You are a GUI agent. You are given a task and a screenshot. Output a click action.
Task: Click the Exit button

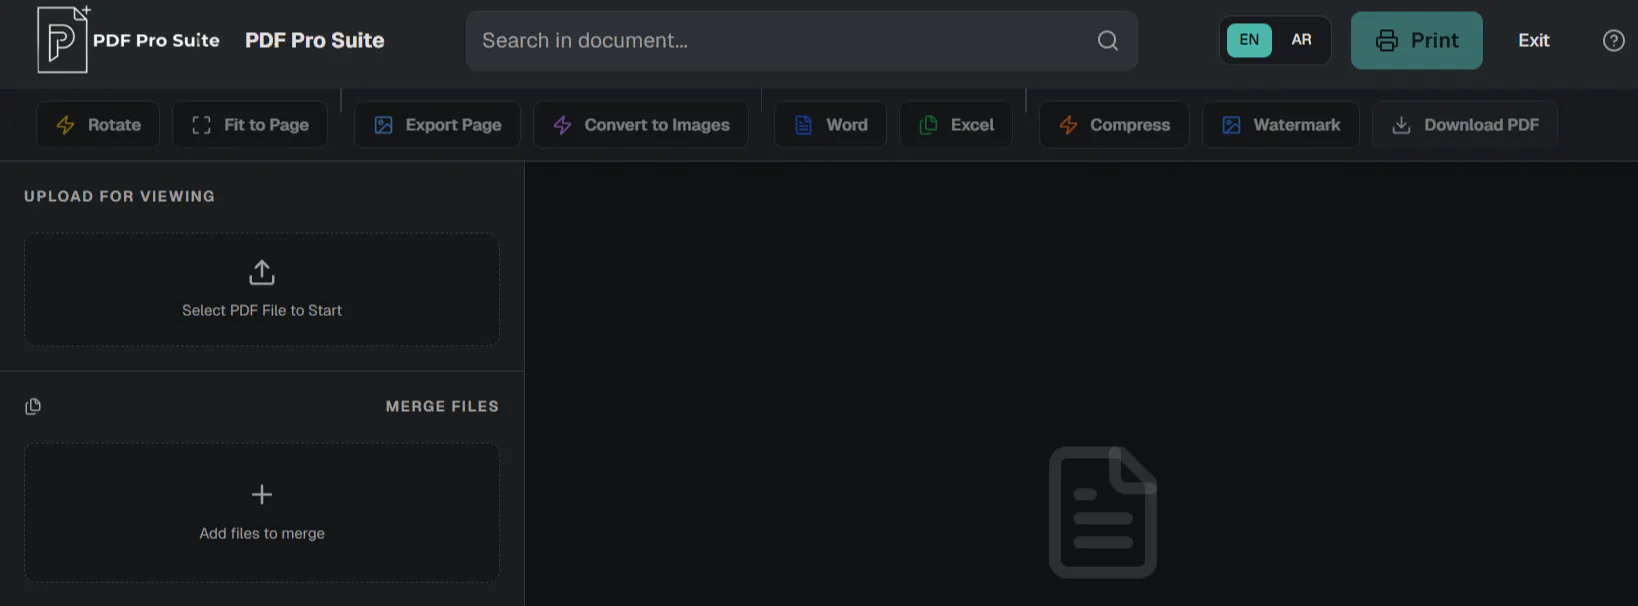pos(1534,40)
